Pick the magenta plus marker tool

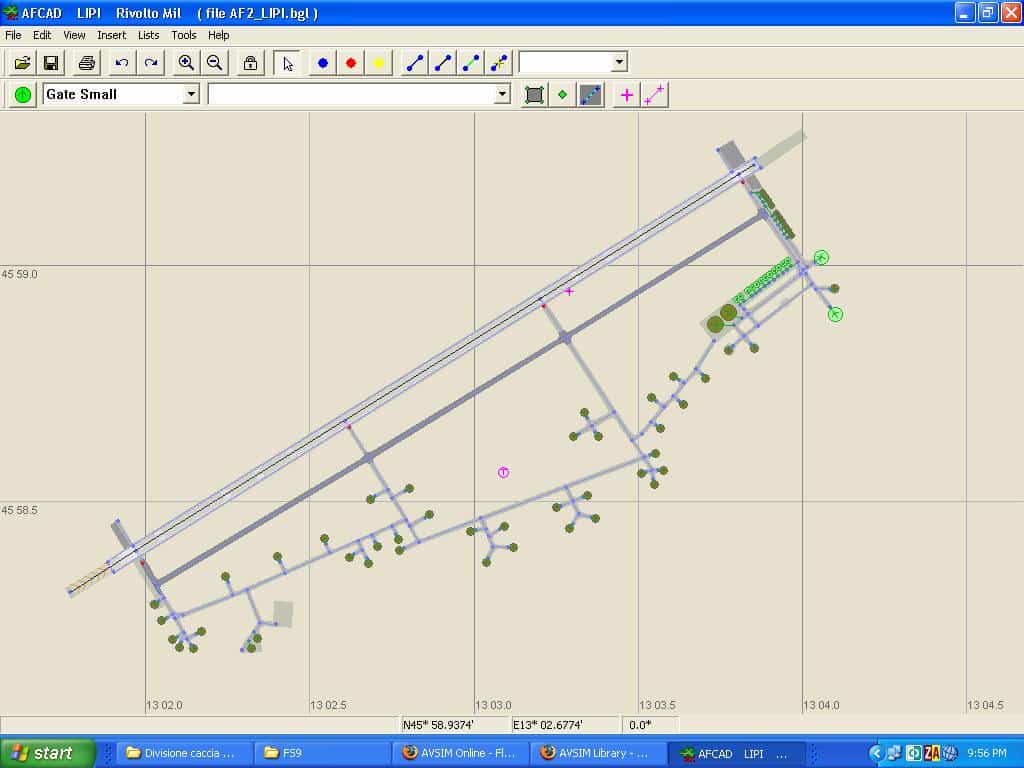click(x=627, y=95)
